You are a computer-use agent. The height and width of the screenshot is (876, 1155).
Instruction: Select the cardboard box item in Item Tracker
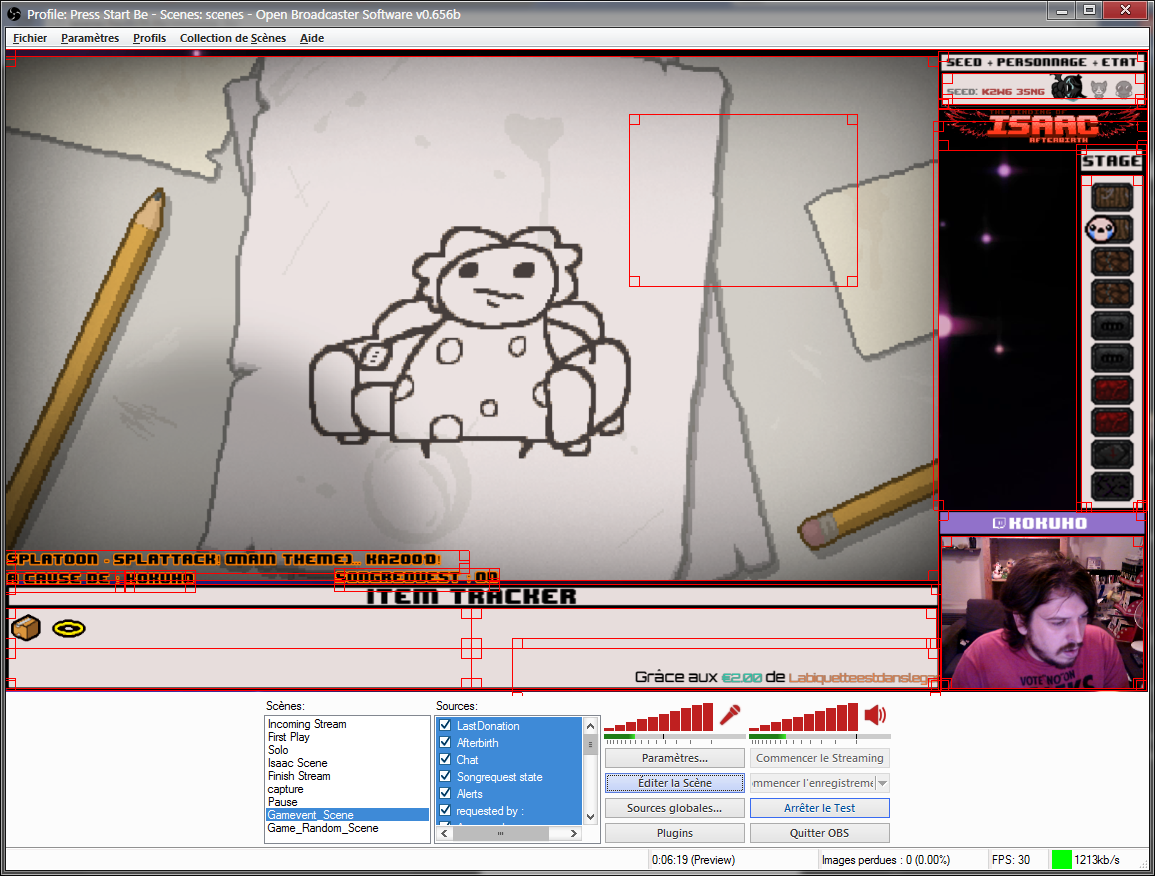tap(27, 628)
